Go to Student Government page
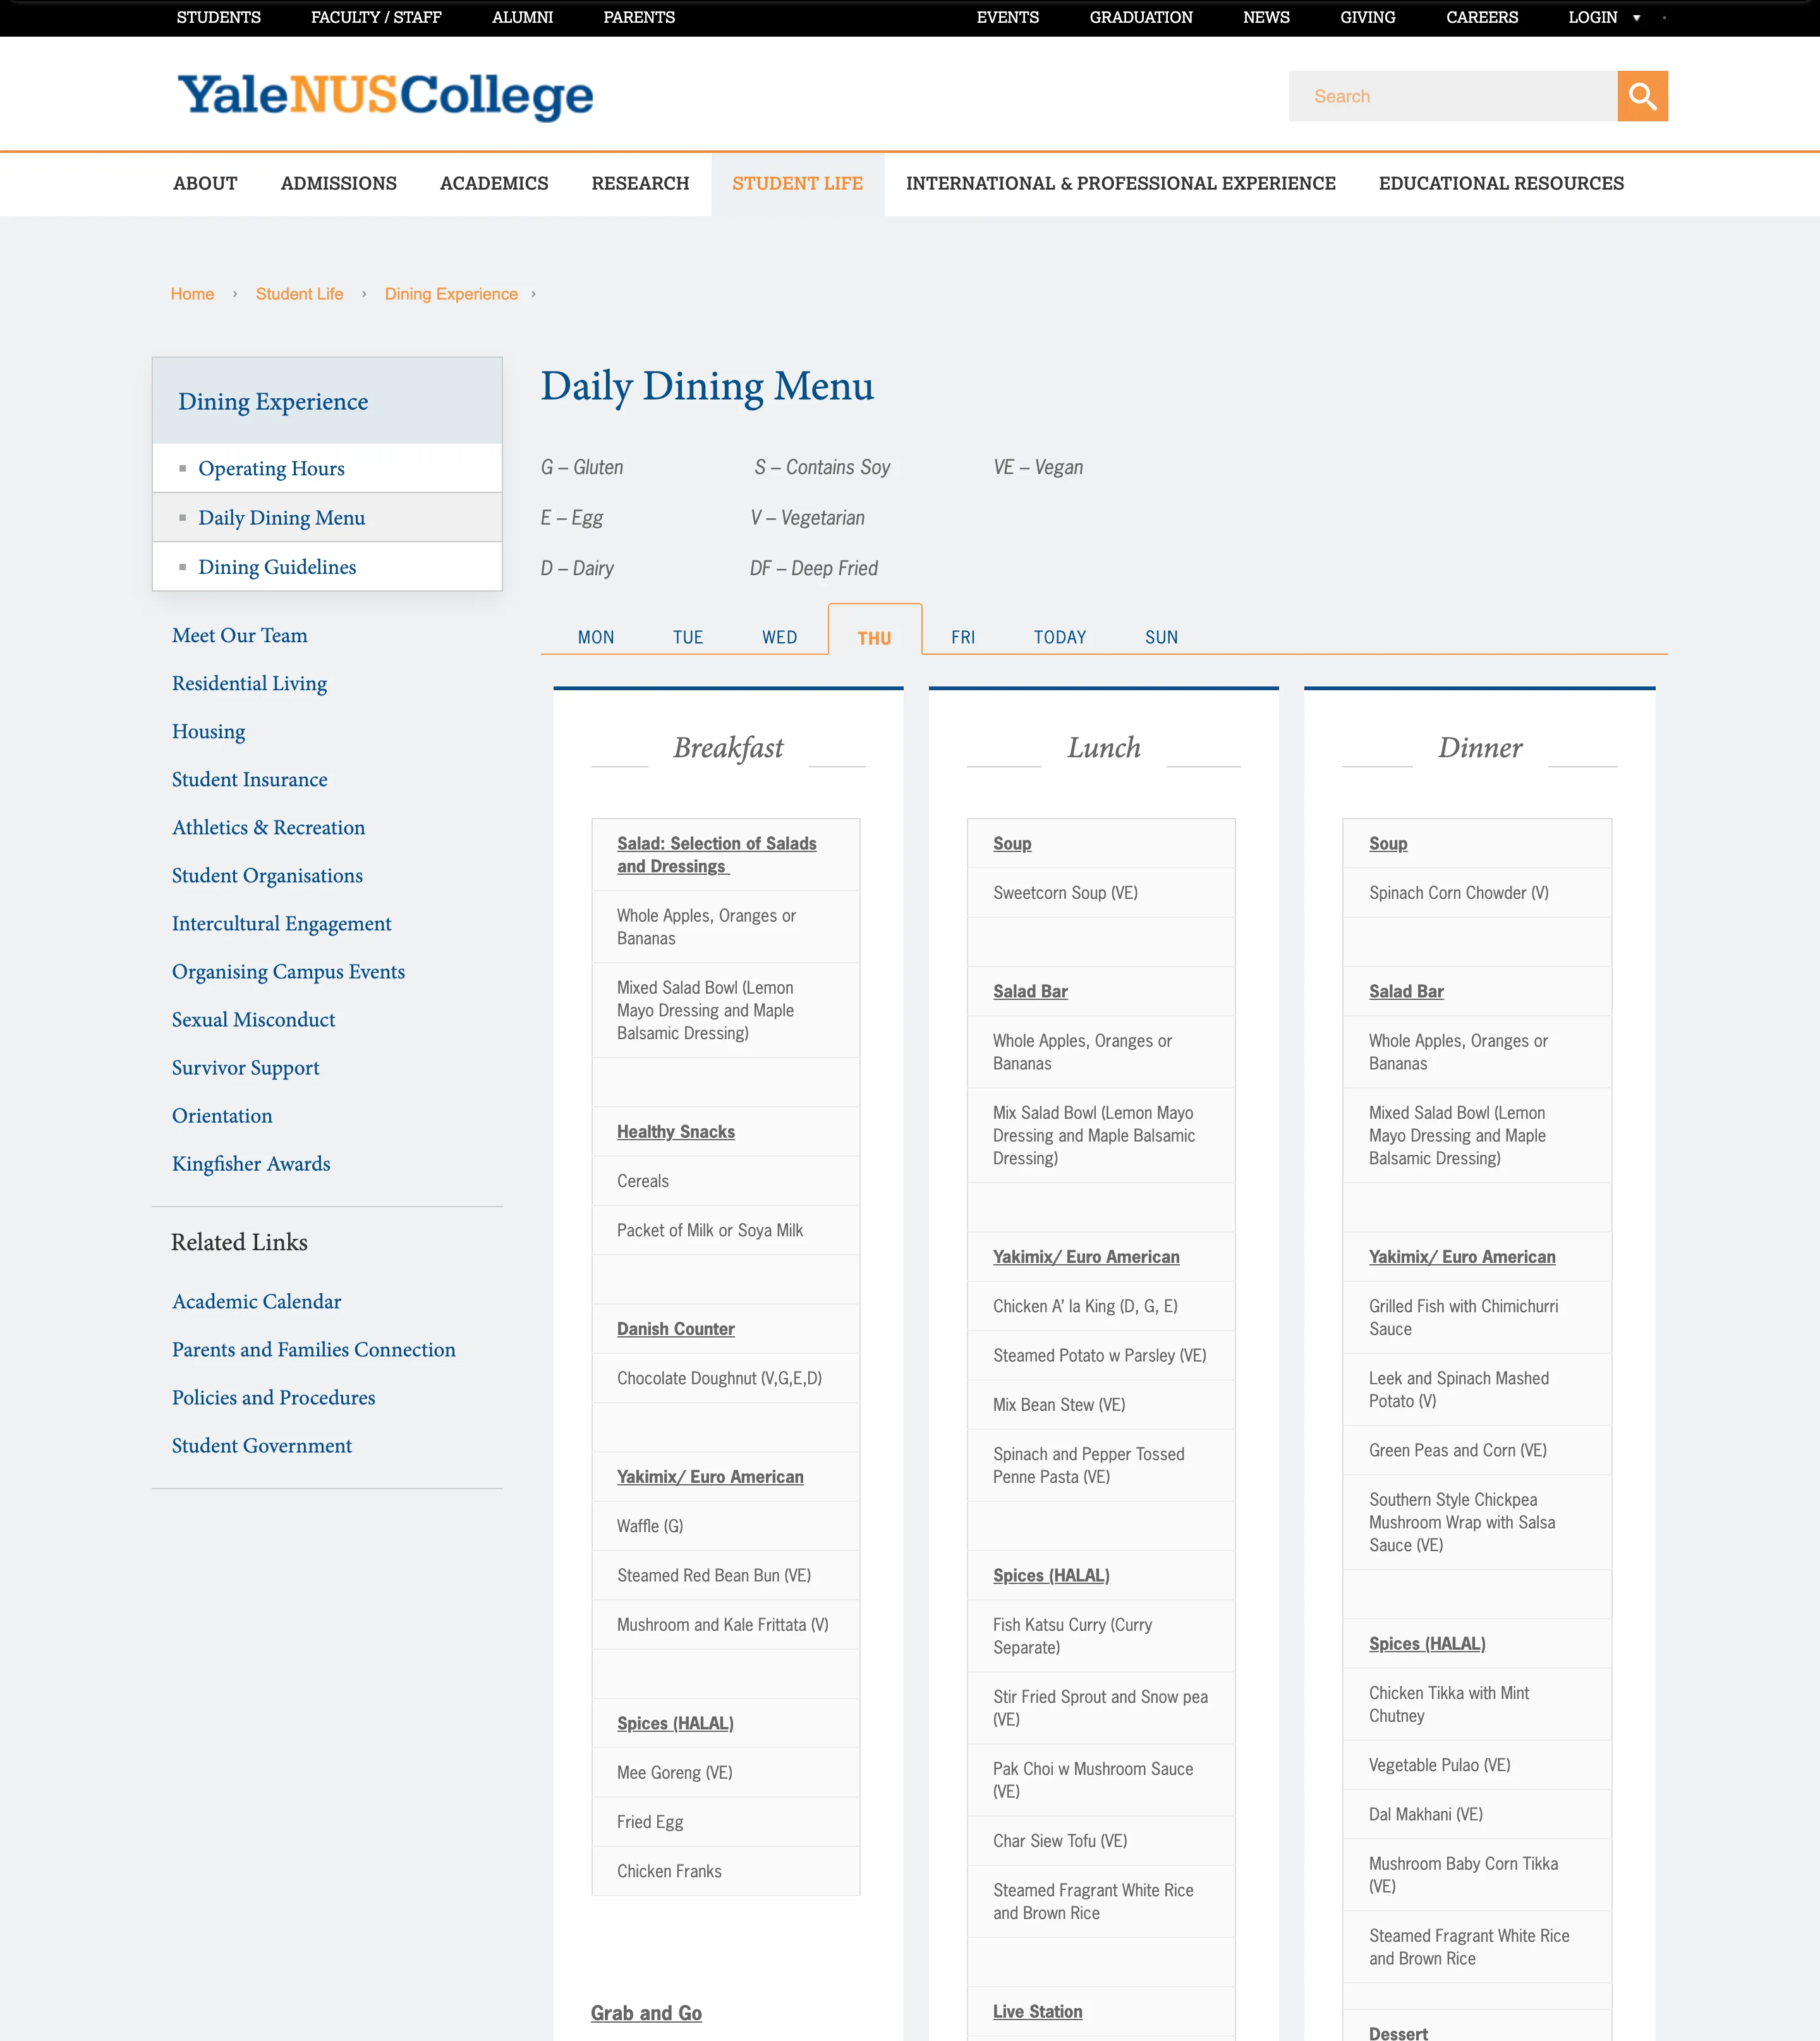1820x2041 pixels. (261, 1445)
